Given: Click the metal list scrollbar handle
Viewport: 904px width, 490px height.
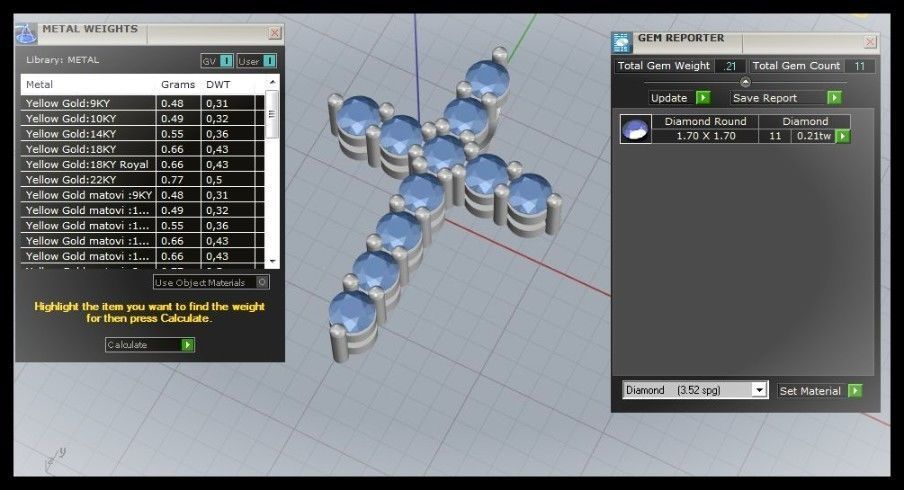Looking at the screenshot, I should [273, 114].
